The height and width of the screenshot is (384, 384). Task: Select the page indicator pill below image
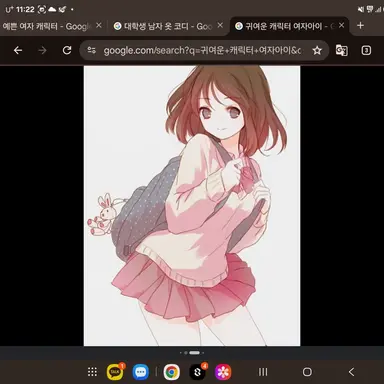tap(194, 353)
